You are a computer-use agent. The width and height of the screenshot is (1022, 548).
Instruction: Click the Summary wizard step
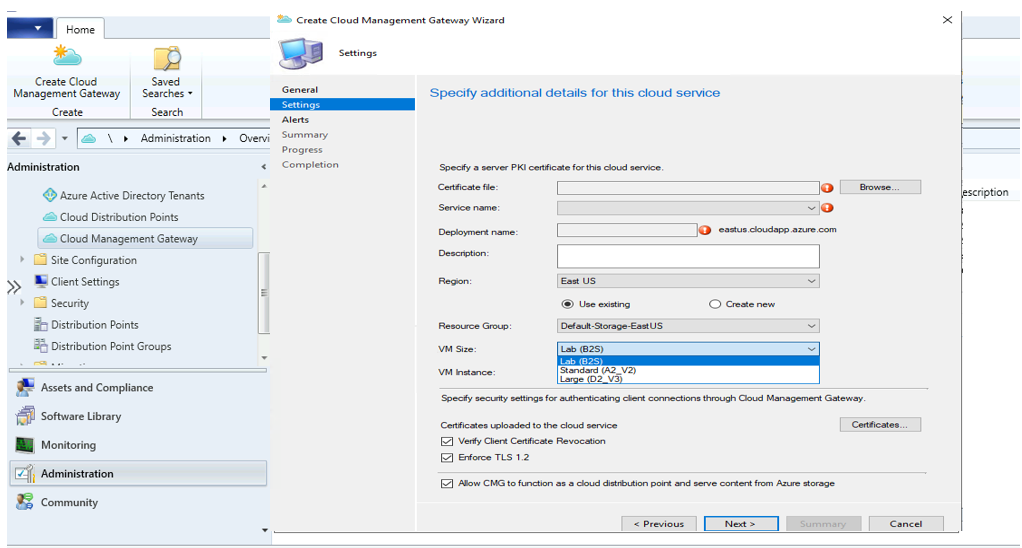[x=304, y=134]
